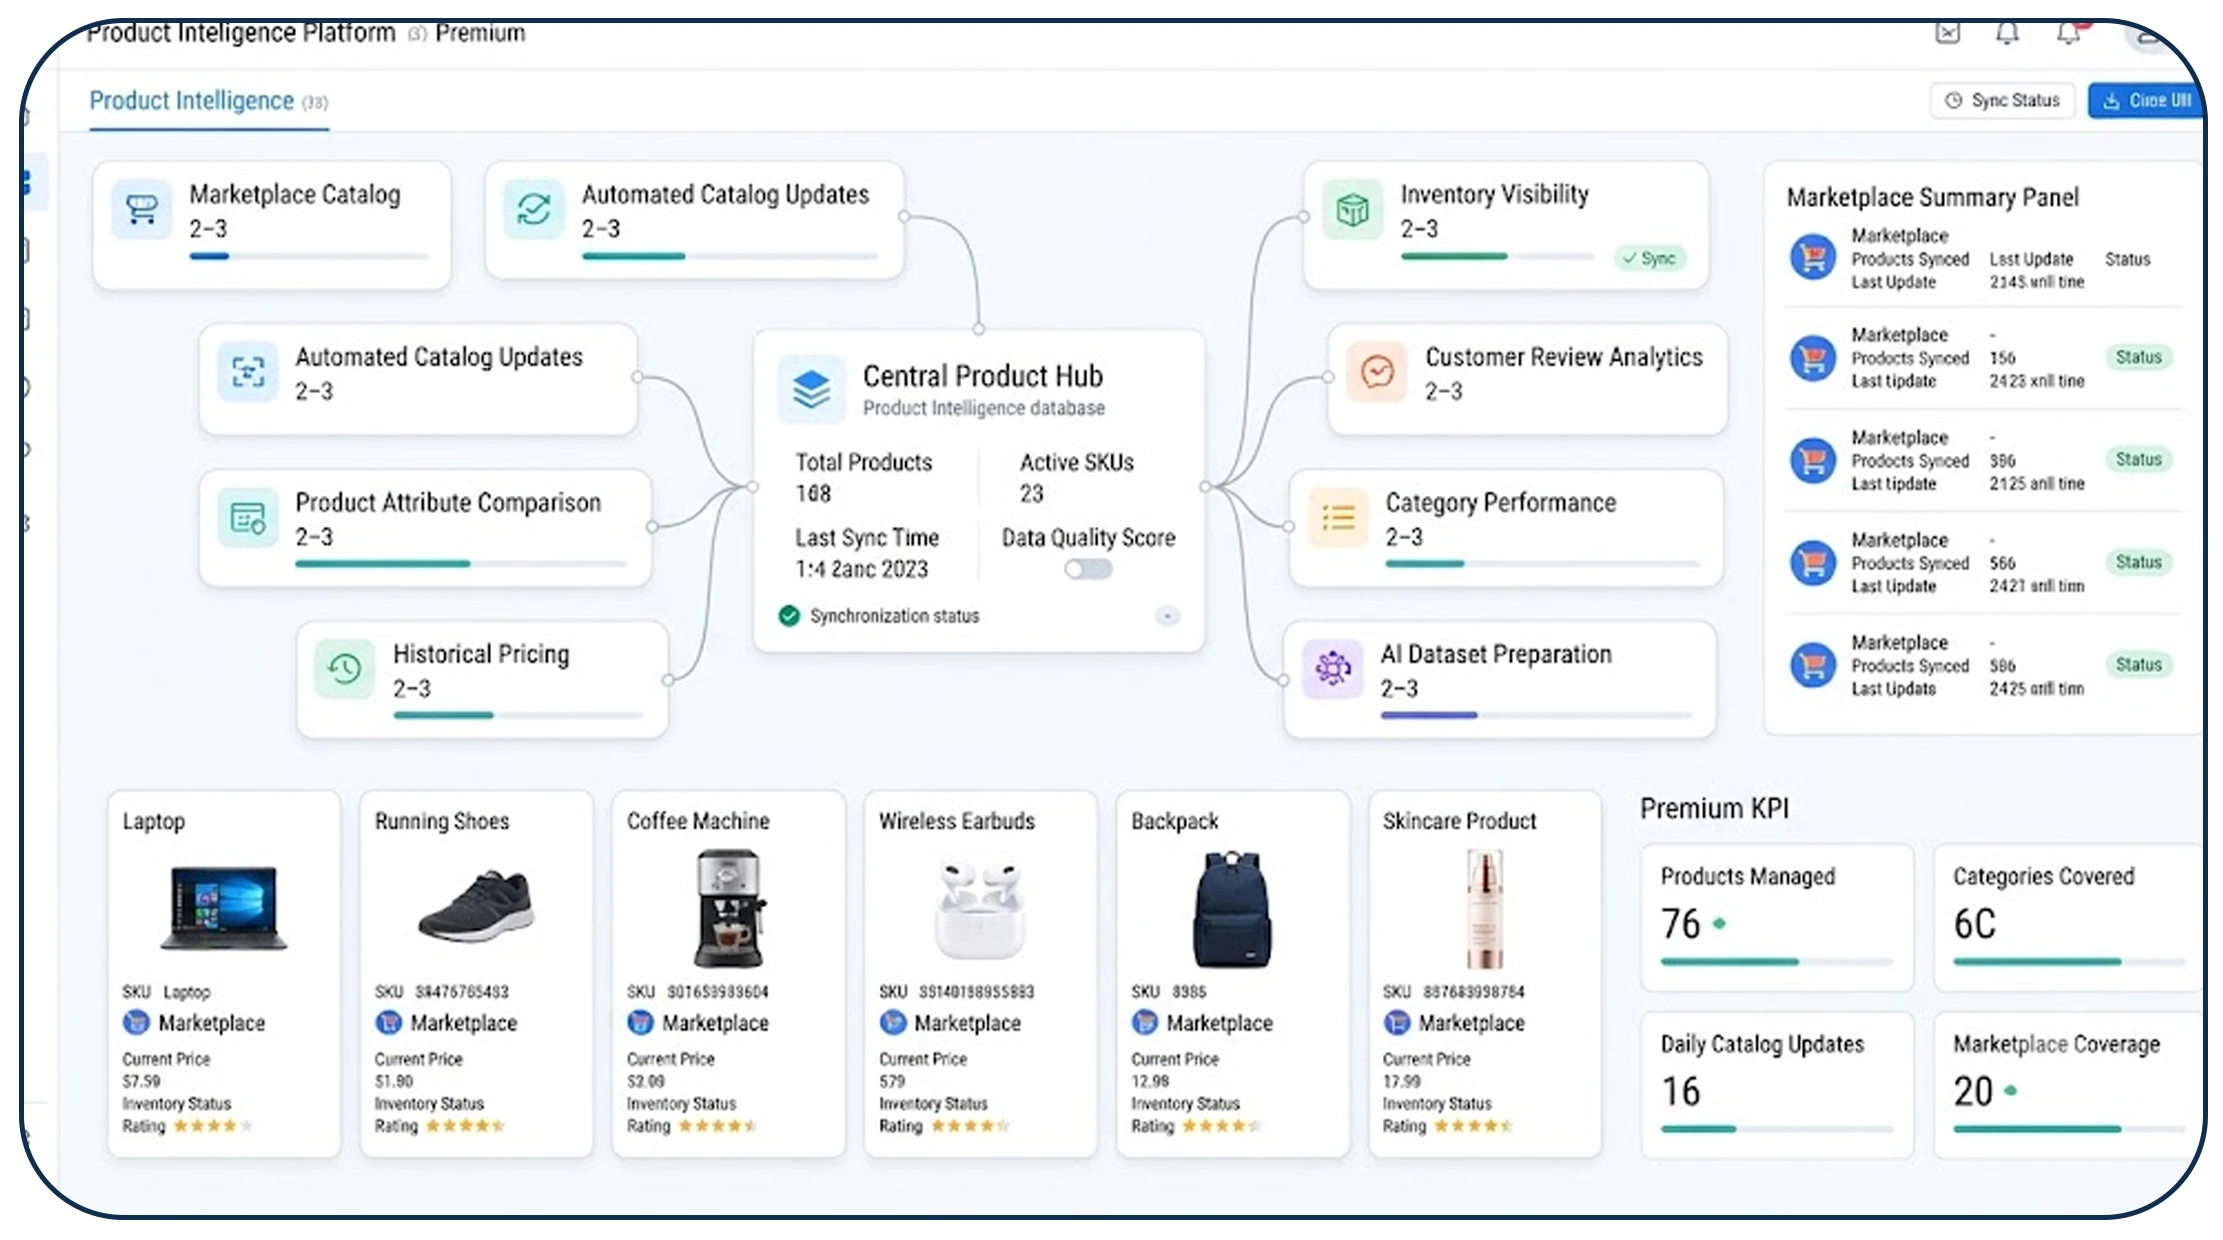Click the Running Shoes price $1.90
Screen dimensions: 2223x1240
(x=394, y=1081)
